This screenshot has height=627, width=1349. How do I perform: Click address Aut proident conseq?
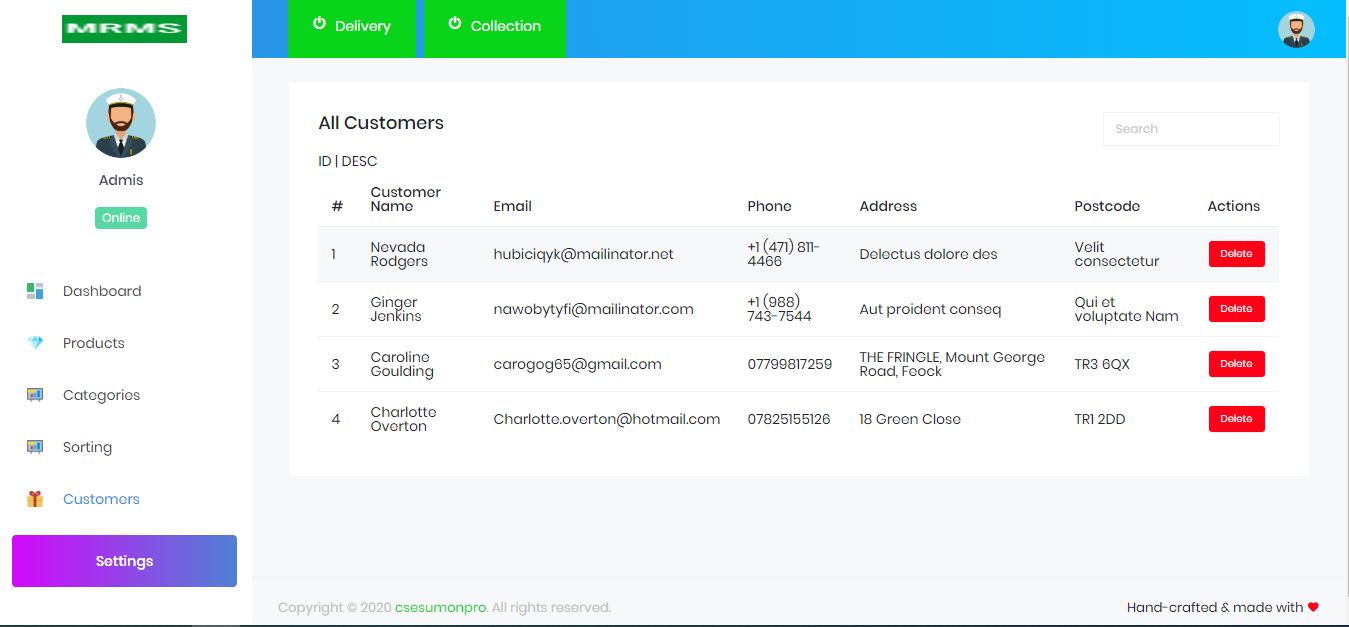[930, 309]
